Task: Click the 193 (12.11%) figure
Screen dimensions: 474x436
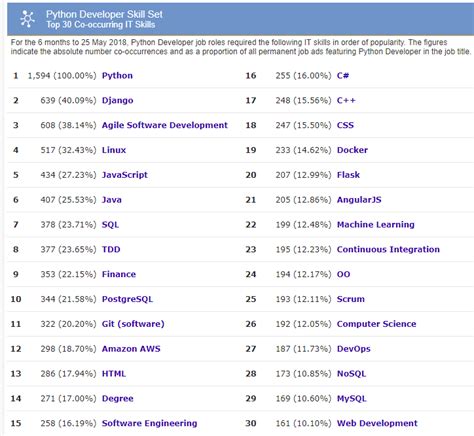Action: (x=303, y=299)
